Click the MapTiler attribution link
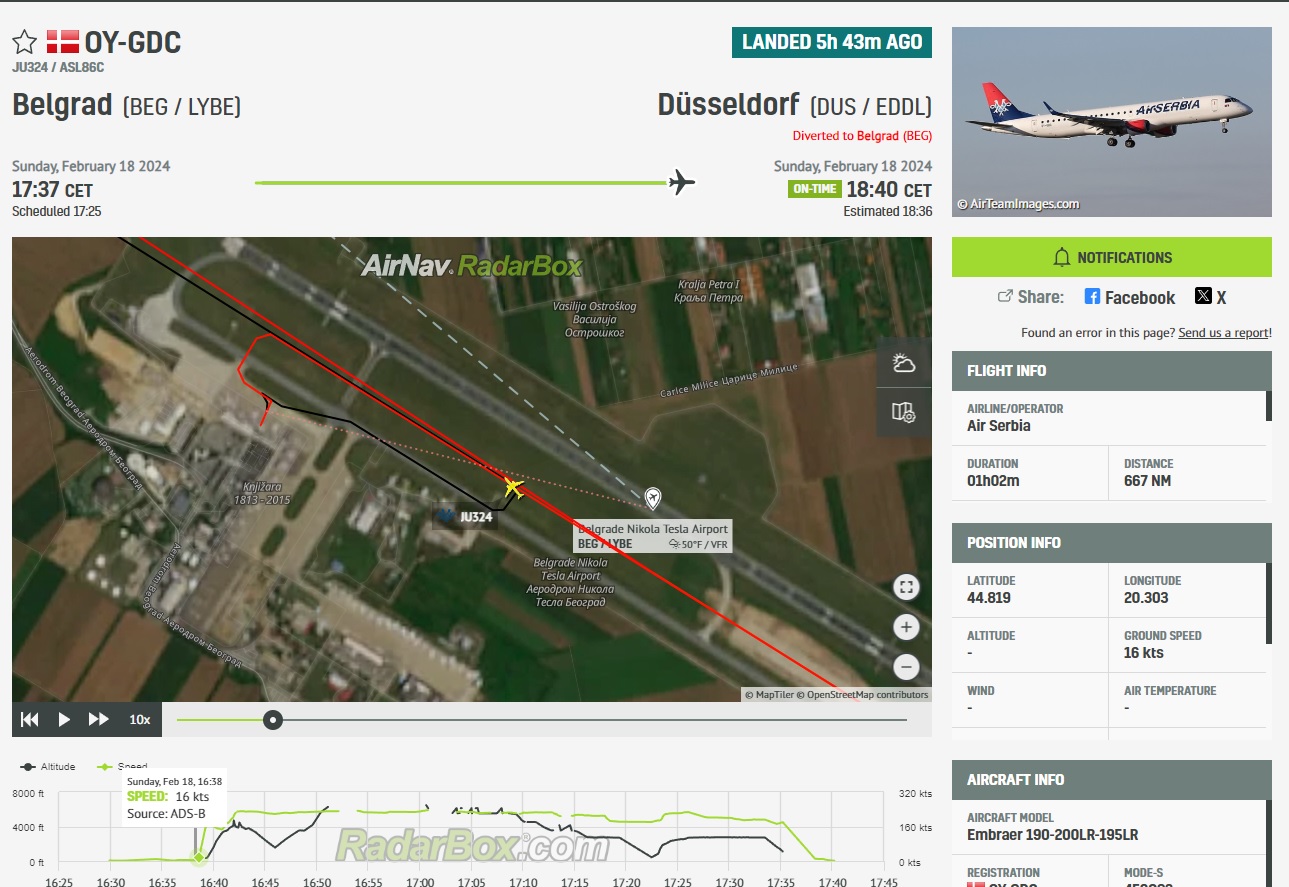 click(x=770, y=694)
